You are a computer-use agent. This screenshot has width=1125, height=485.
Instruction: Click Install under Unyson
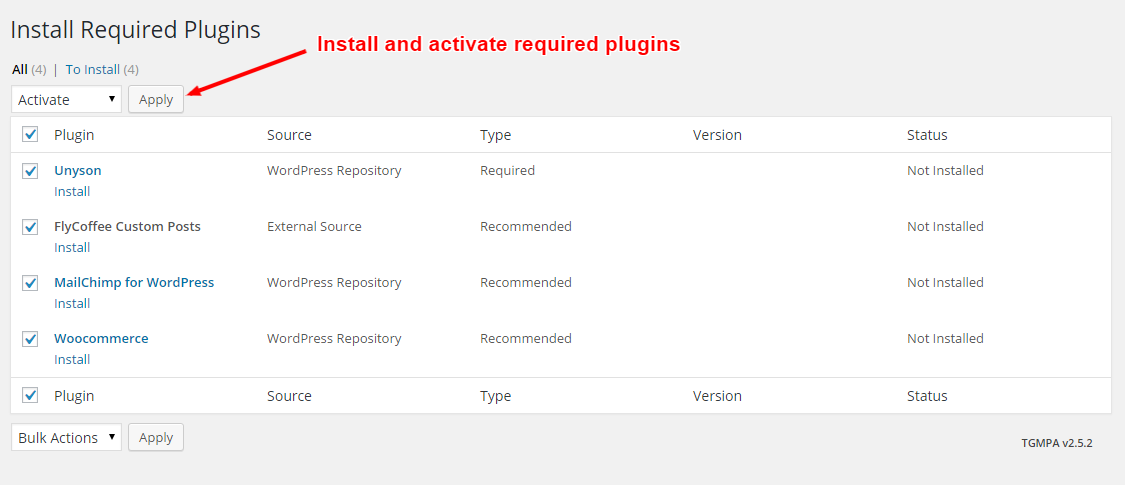pos(72,191)
